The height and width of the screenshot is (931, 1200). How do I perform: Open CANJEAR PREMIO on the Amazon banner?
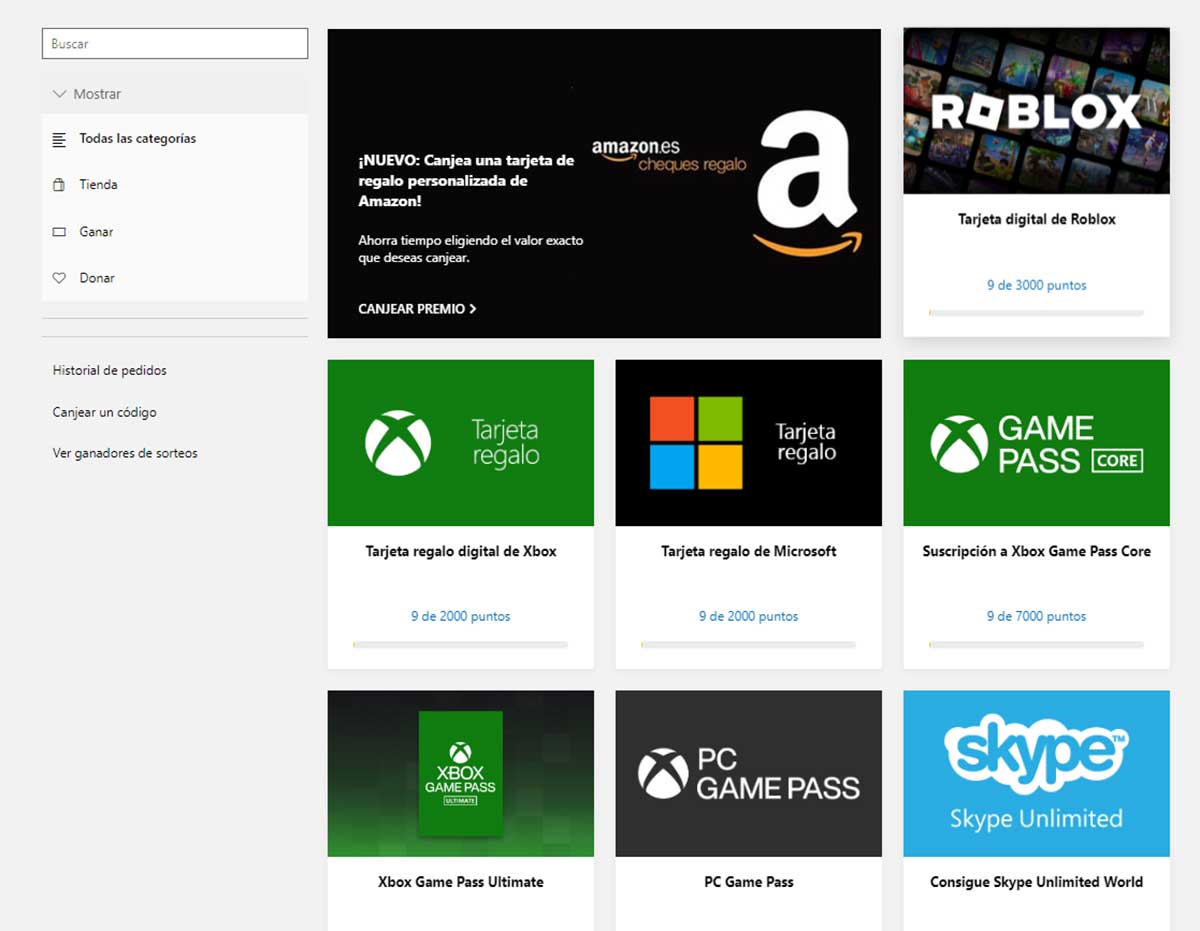pos(417,309)
